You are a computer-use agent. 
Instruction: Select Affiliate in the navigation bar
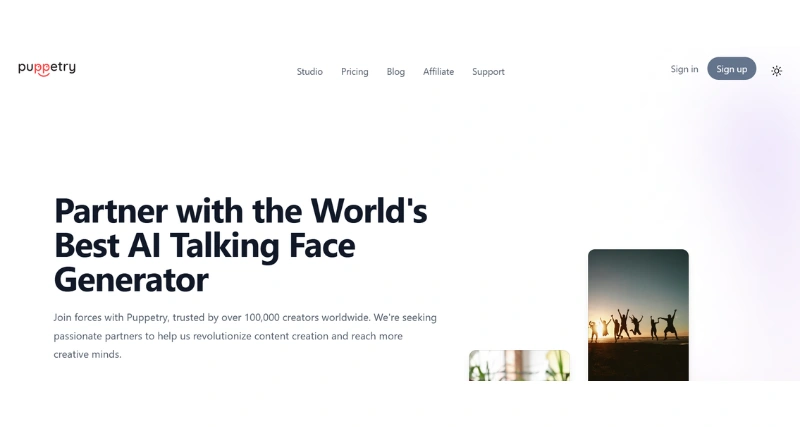(438, 72)
